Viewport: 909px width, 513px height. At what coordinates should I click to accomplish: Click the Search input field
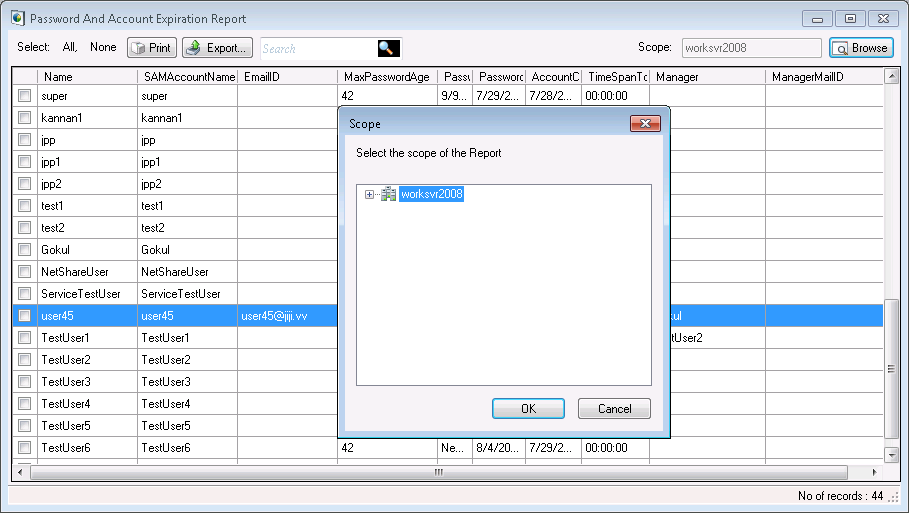(x=319, y=48)
